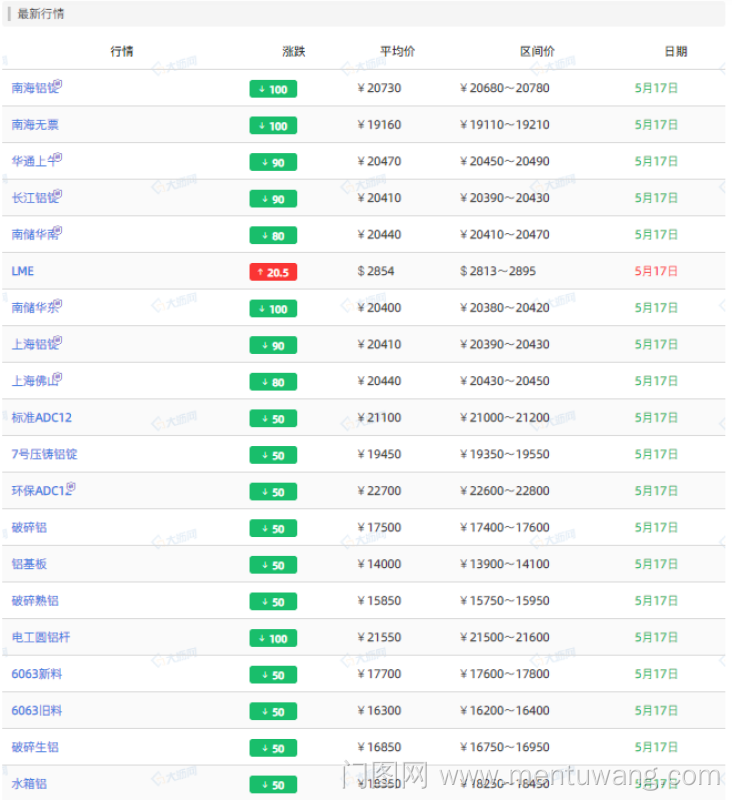Screen dimensions: 732x800
Task: Click the 涨跌 column header
Action: coord(294,51)
